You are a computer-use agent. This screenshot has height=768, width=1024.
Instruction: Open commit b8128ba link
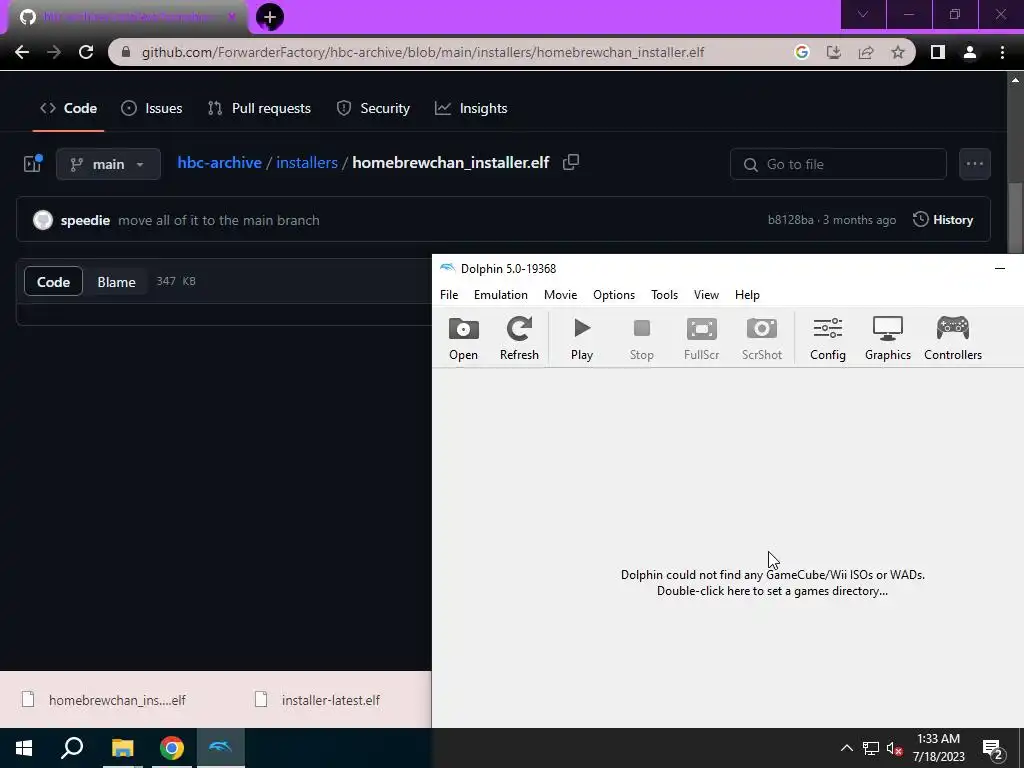(790, 220)
